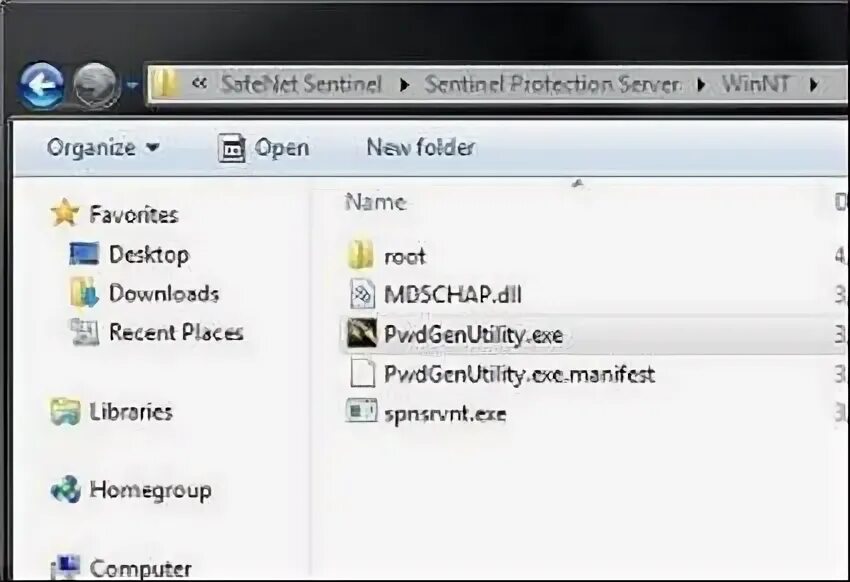Expand arrow after SafeNet Sentinel breadcrumb

click(x=404, y=85)
